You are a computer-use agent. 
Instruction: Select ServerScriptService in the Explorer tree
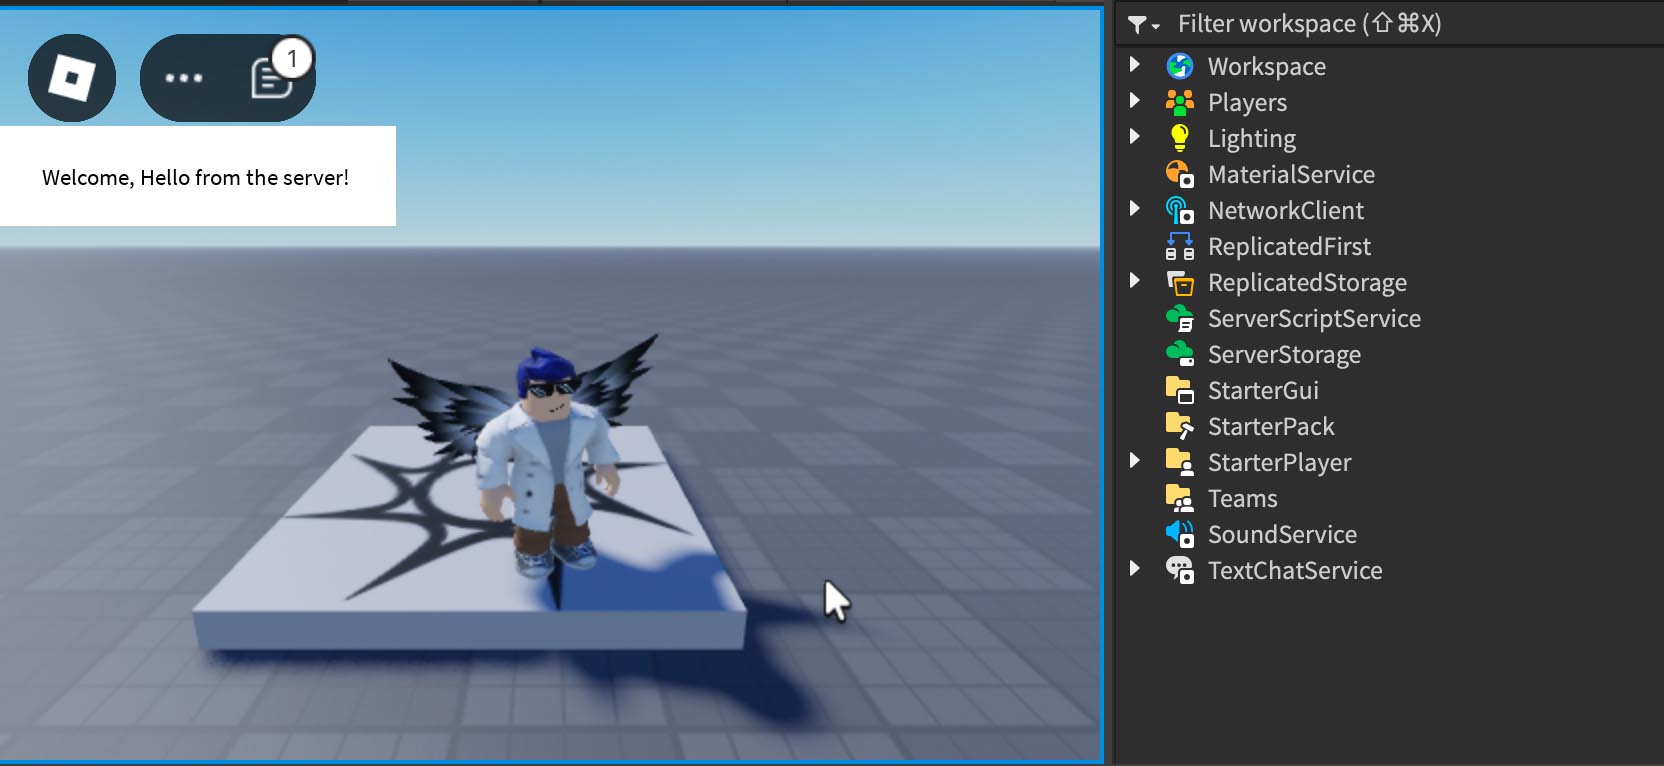pos(1314,319)
